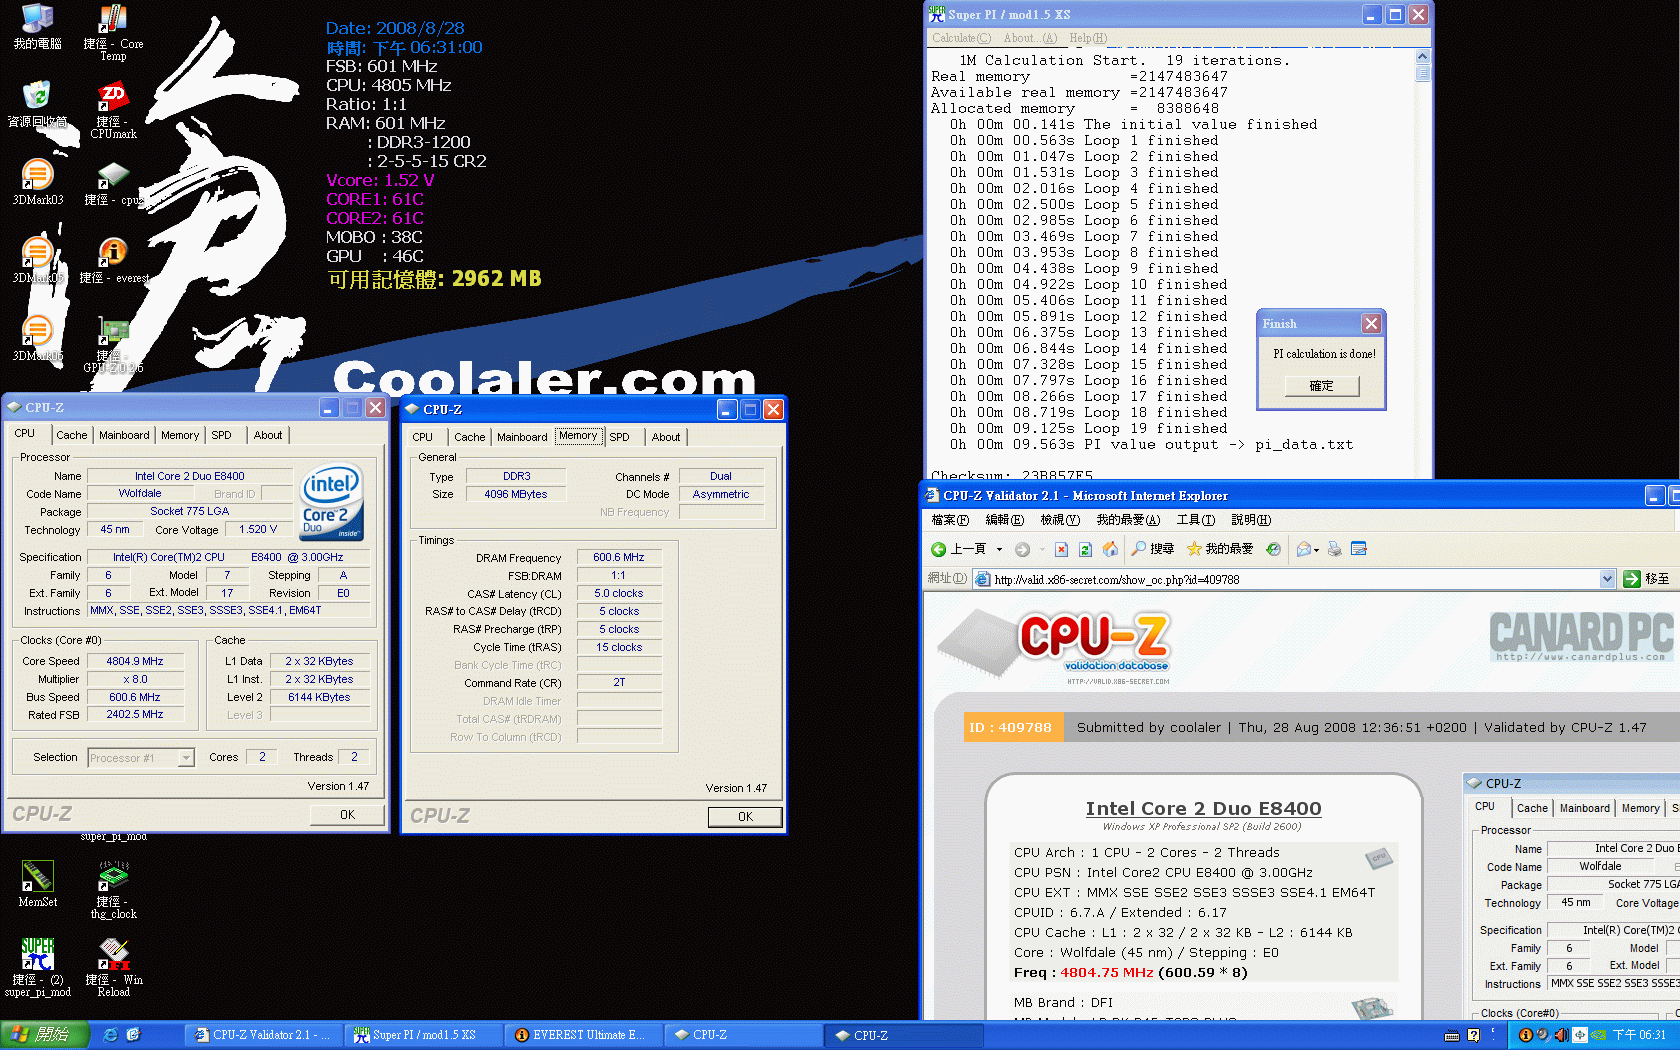Go to the Home page in Internet Explorer
Screen dimensions: 1680x1050
coord(1110,549)
